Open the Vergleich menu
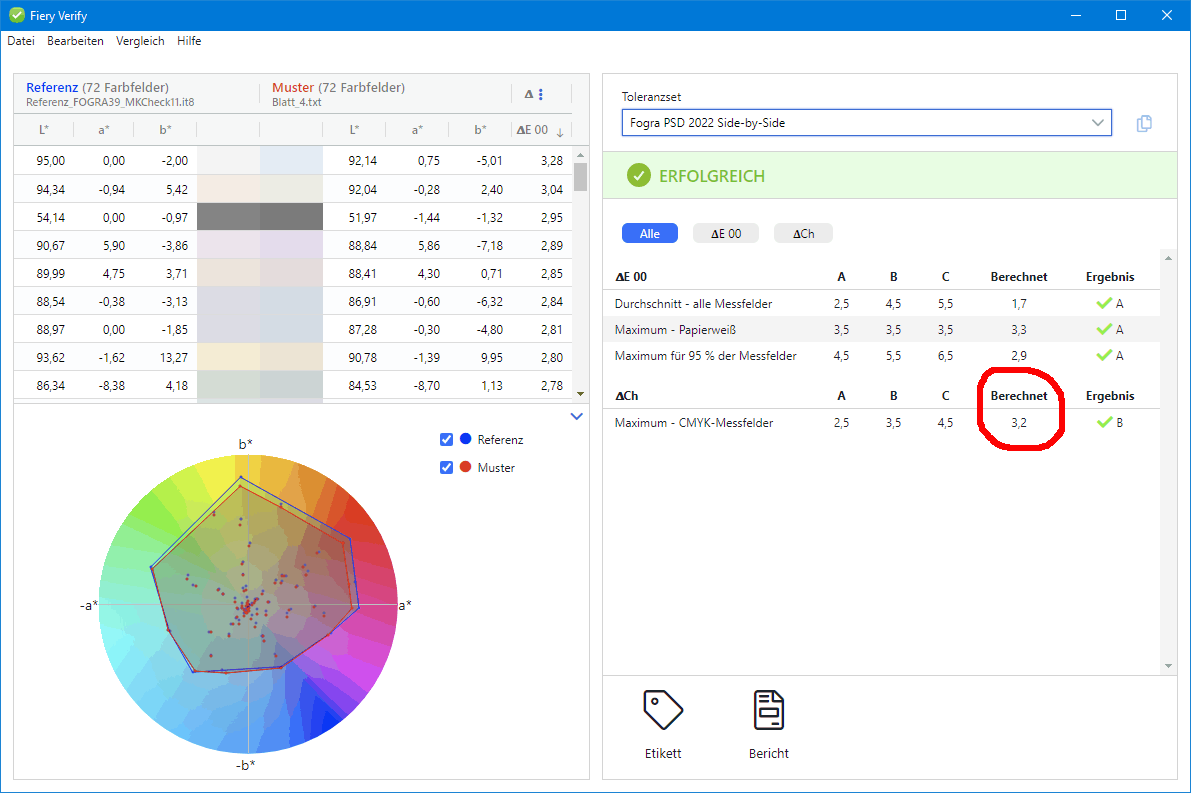 140,41
